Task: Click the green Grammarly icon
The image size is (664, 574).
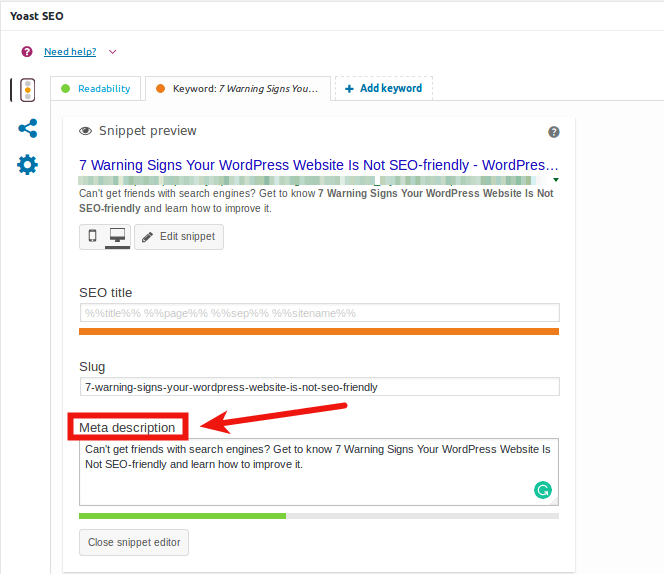Action: click(542, 490)
